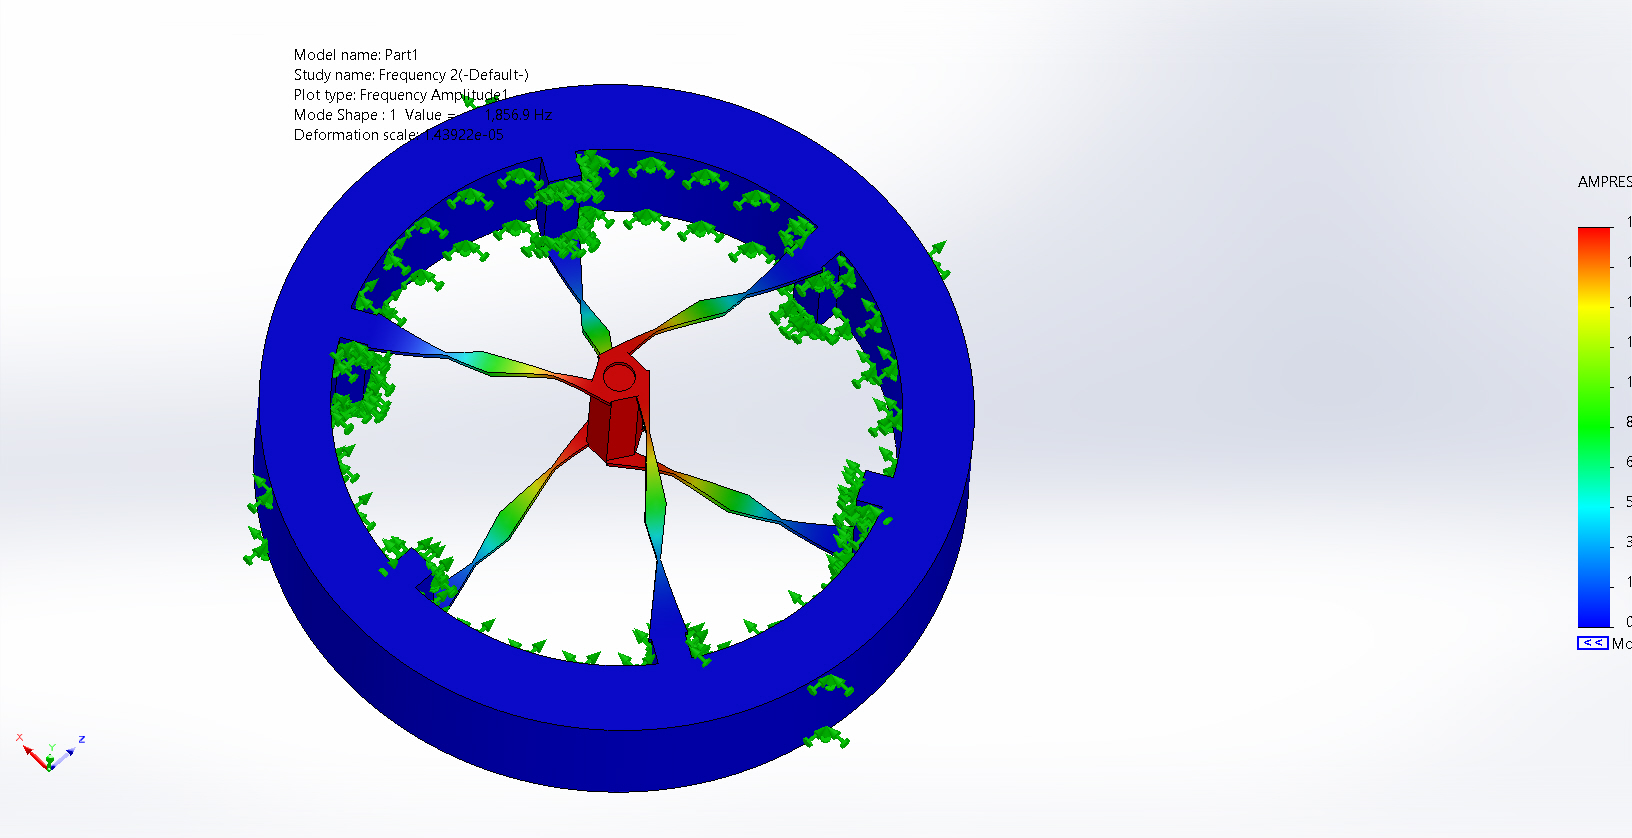Click the "Deformation scale" annotation
Viewport: 1632px width, 838px height.
399,135
